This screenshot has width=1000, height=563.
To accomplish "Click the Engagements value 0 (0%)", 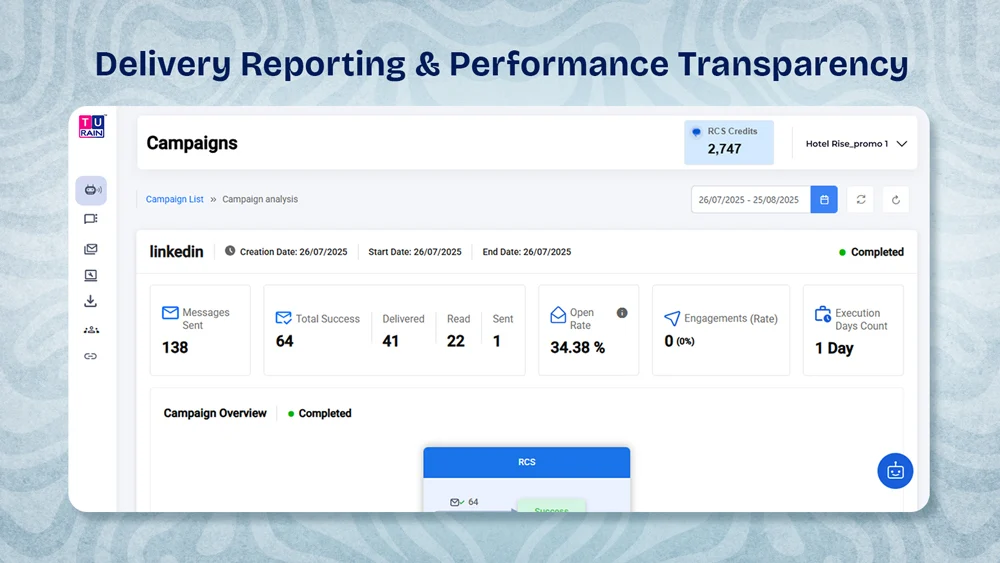I will 679,341.
